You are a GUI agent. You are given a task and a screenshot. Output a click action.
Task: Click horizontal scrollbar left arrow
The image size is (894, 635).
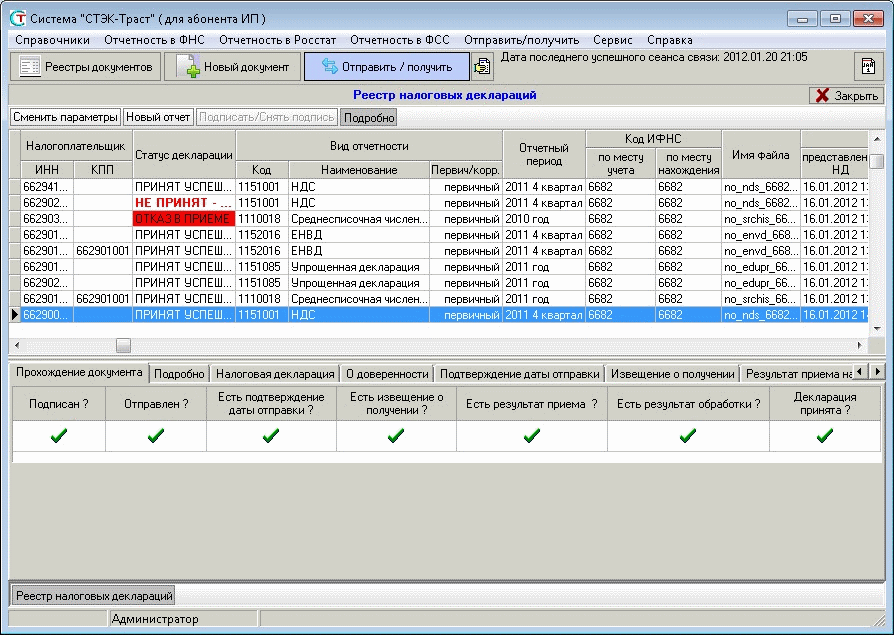click(x=17, y=345)
